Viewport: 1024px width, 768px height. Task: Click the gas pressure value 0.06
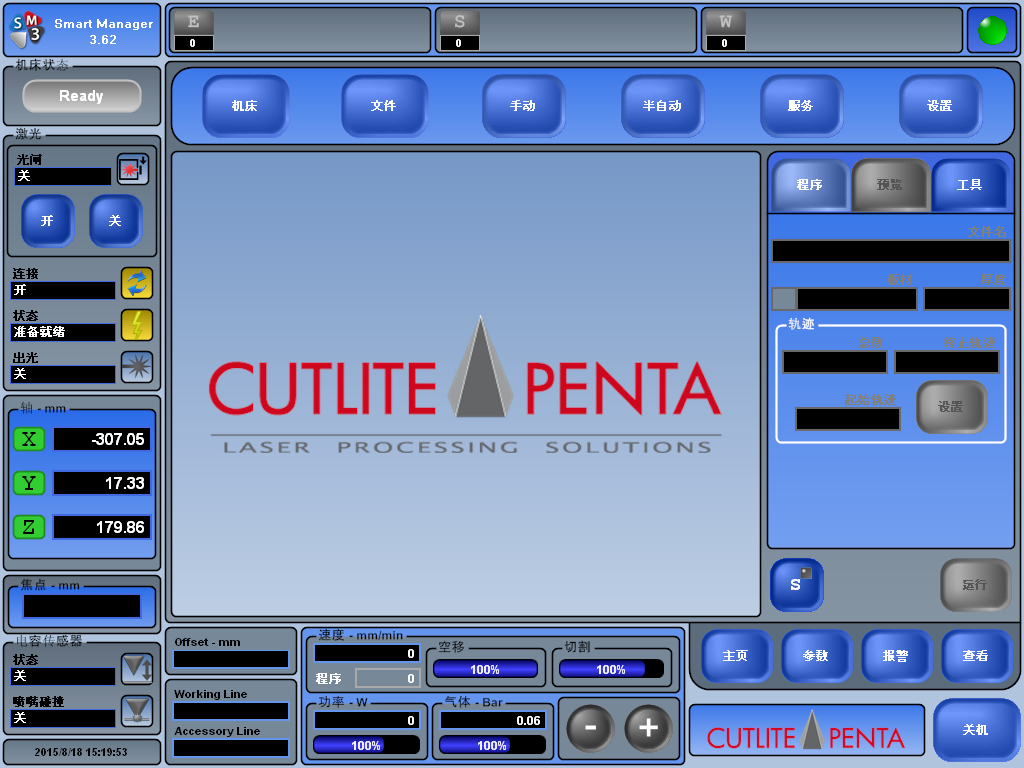coord(492,720)
